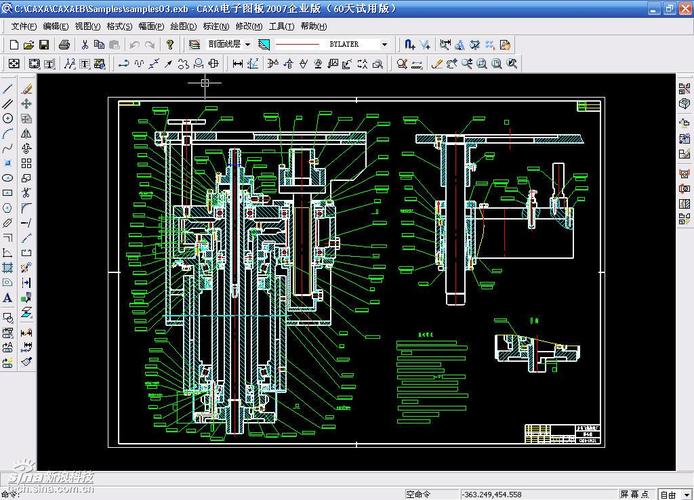Image resolution: width=694 pixels, height=500 pixels.
Task: Open an existing file with folder icon
Action: 29,45
